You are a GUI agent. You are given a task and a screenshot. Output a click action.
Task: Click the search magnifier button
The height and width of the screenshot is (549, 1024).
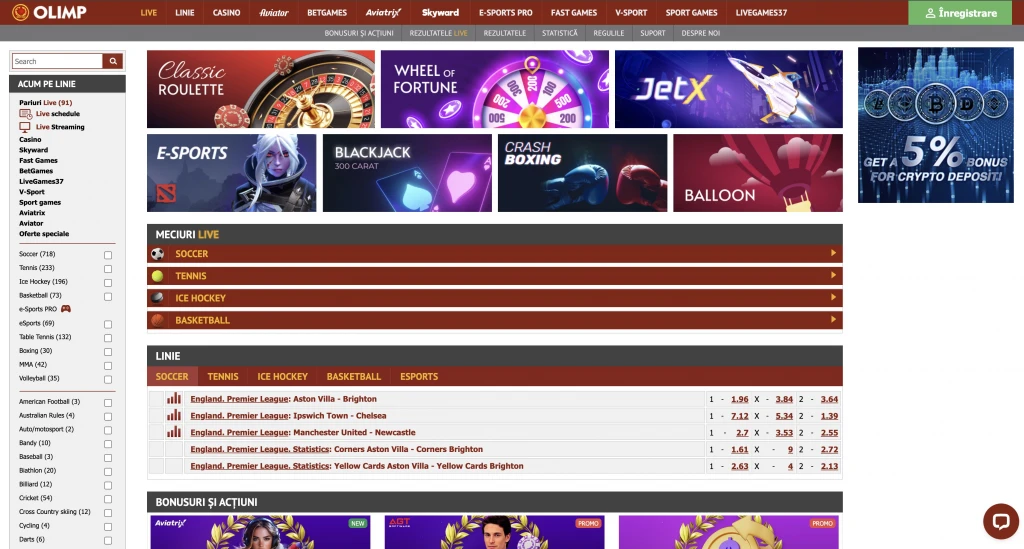(x=113, y=61)
